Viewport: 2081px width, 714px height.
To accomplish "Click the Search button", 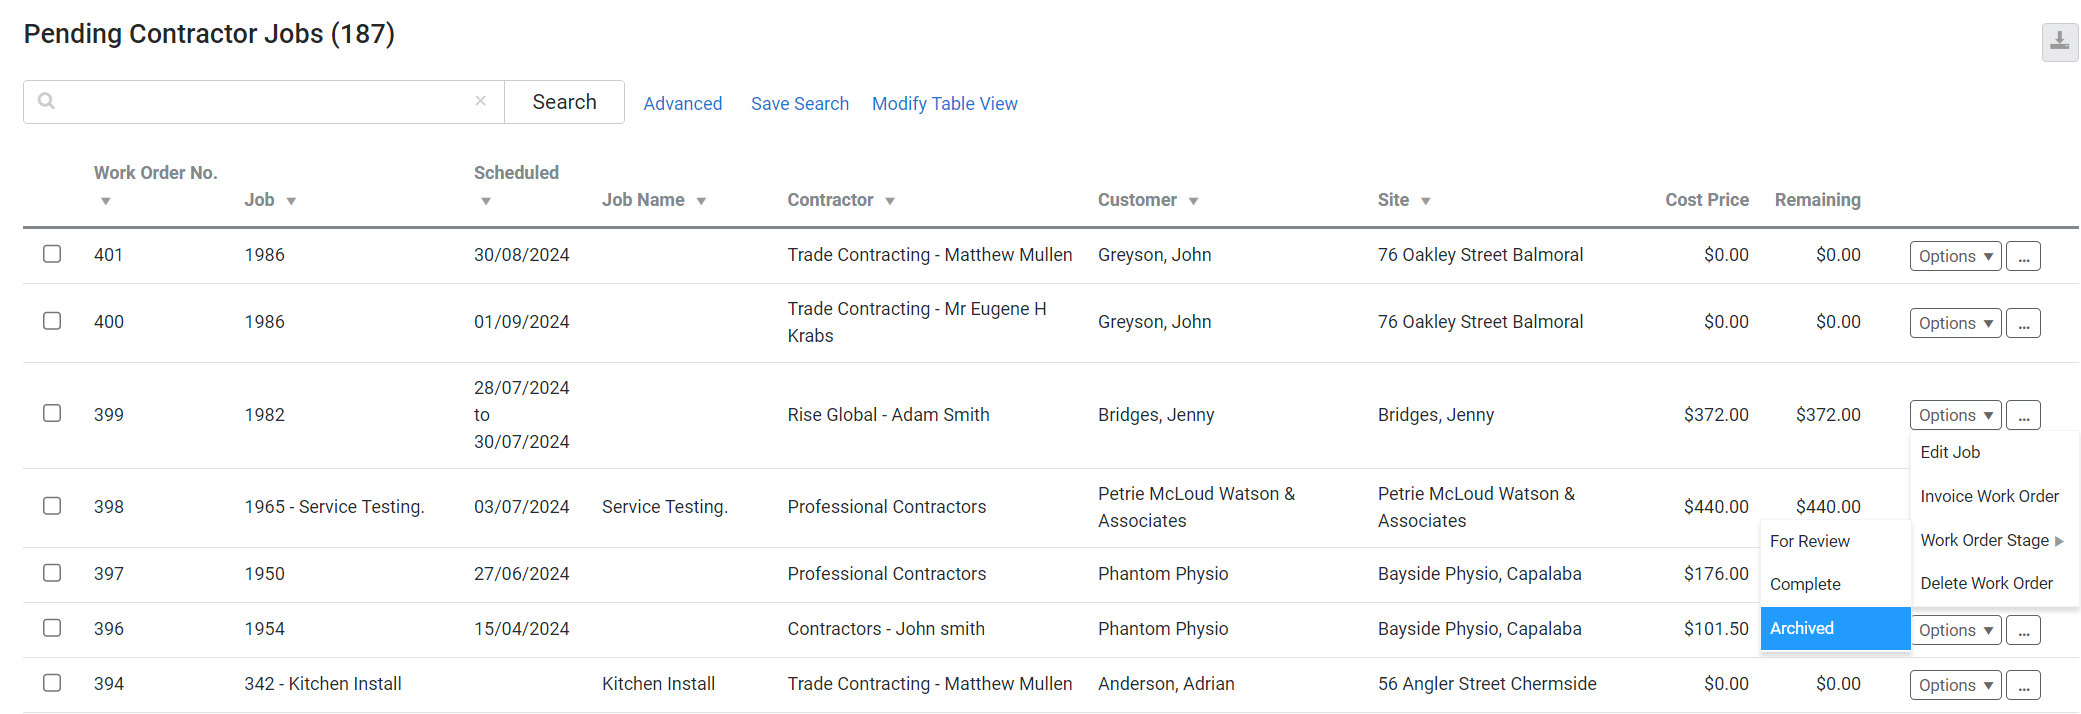I will point(564,102).
